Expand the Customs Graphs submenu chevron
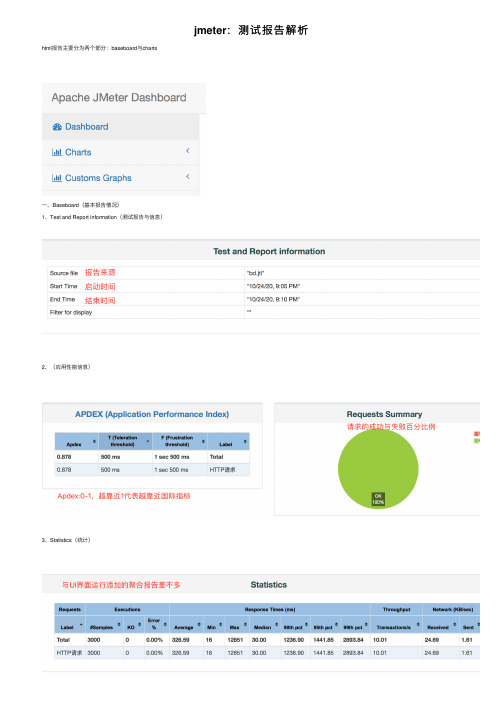504x713 pixels. 187,176
